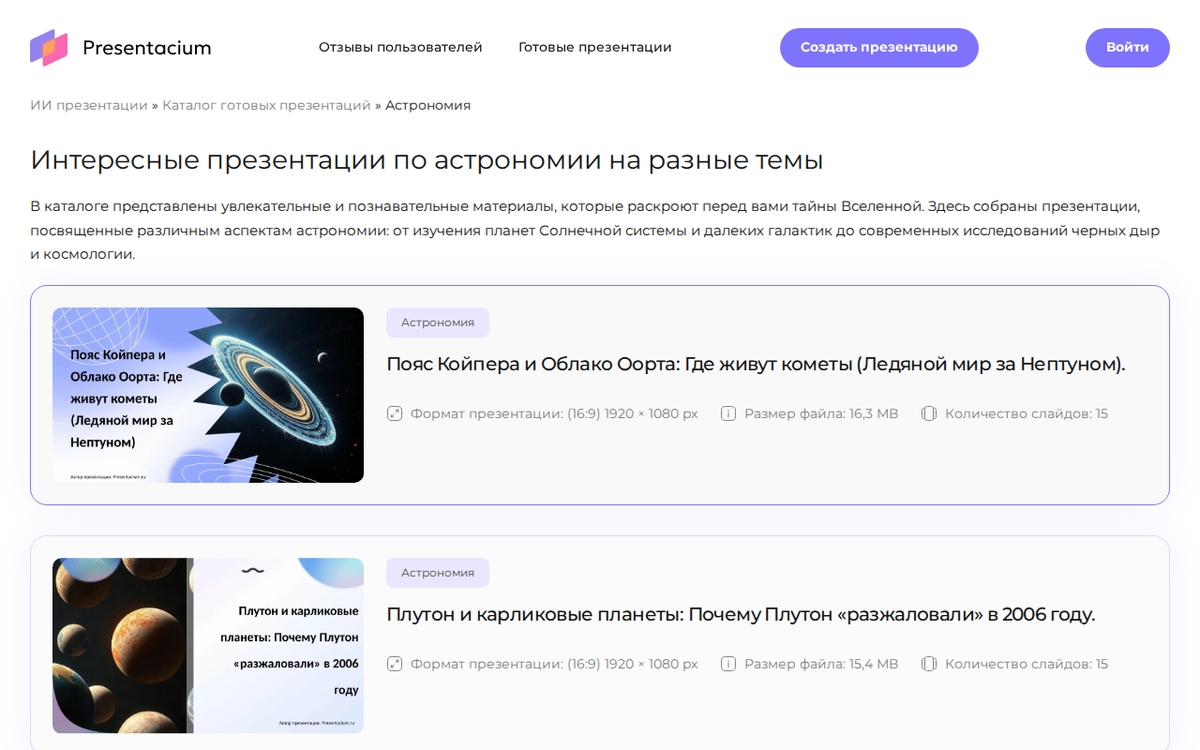Click format text in Пояс Койпера card

coord(554,413)
